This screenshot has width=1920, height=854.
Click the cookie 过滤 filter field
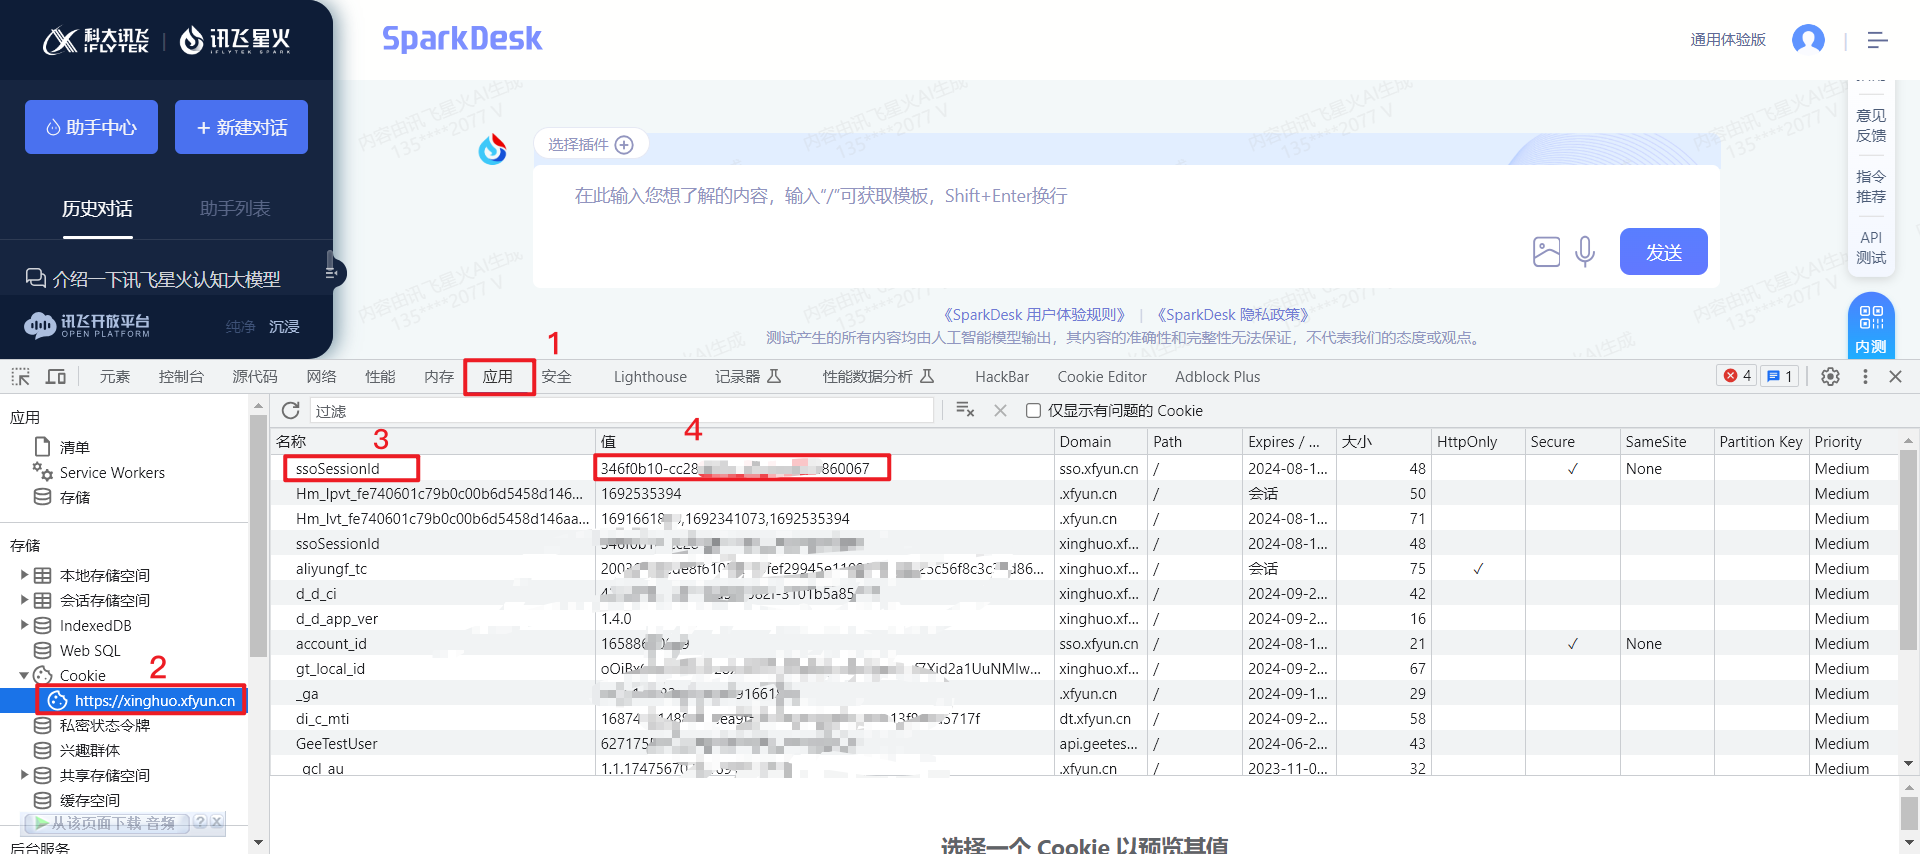click(620, 410)
